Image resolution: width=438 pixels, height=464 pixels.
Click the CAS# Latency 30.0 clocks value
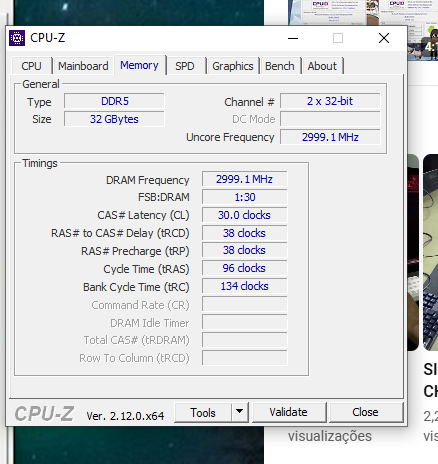244,215
